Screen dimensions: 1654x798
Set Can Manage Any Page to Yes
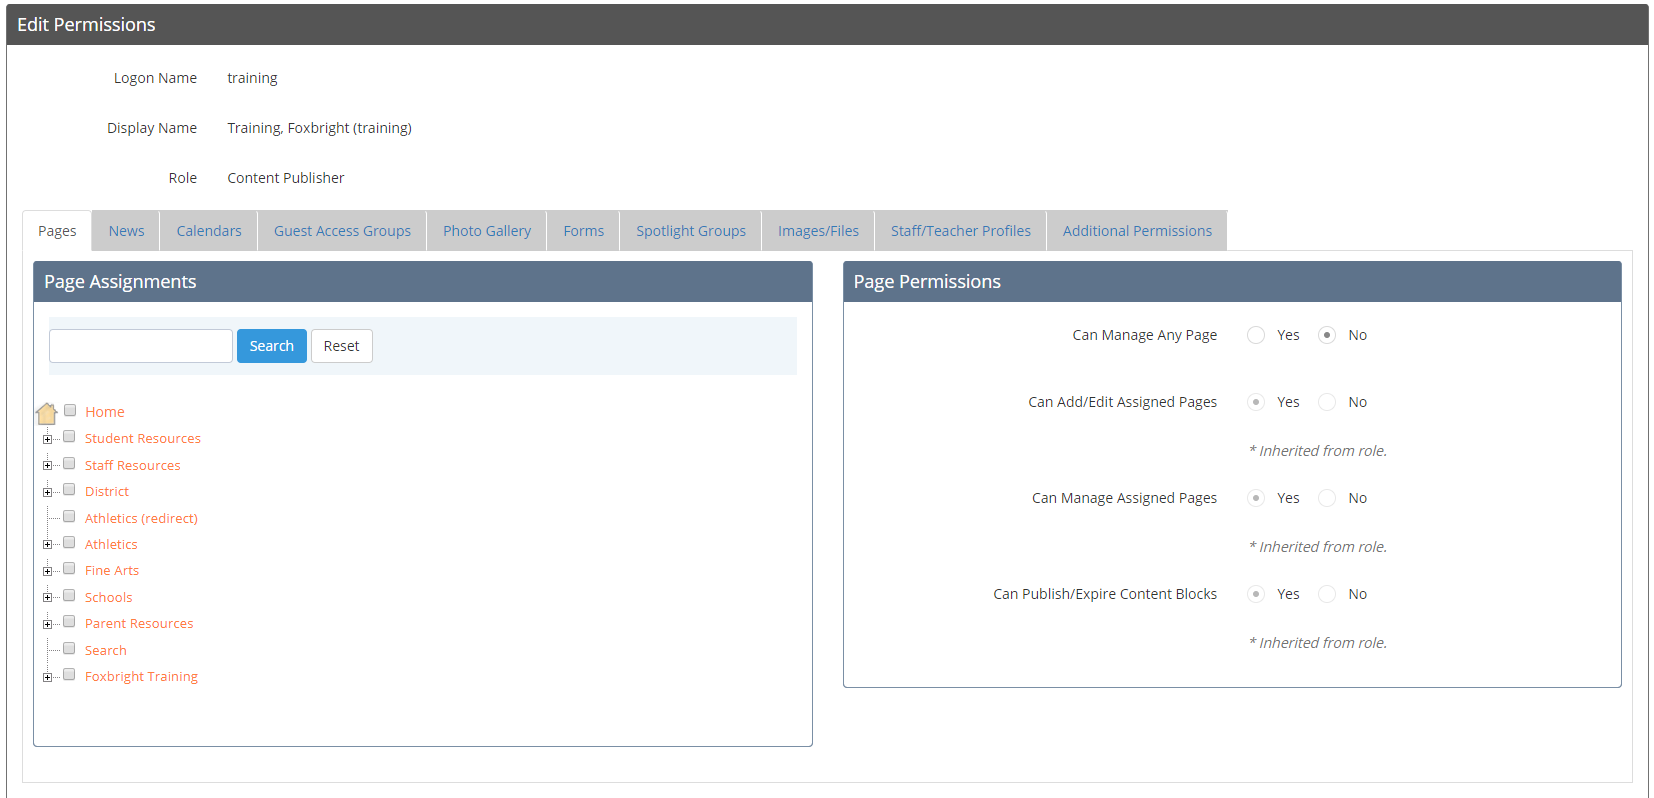pyautogui.click(x=1256, y=335)
